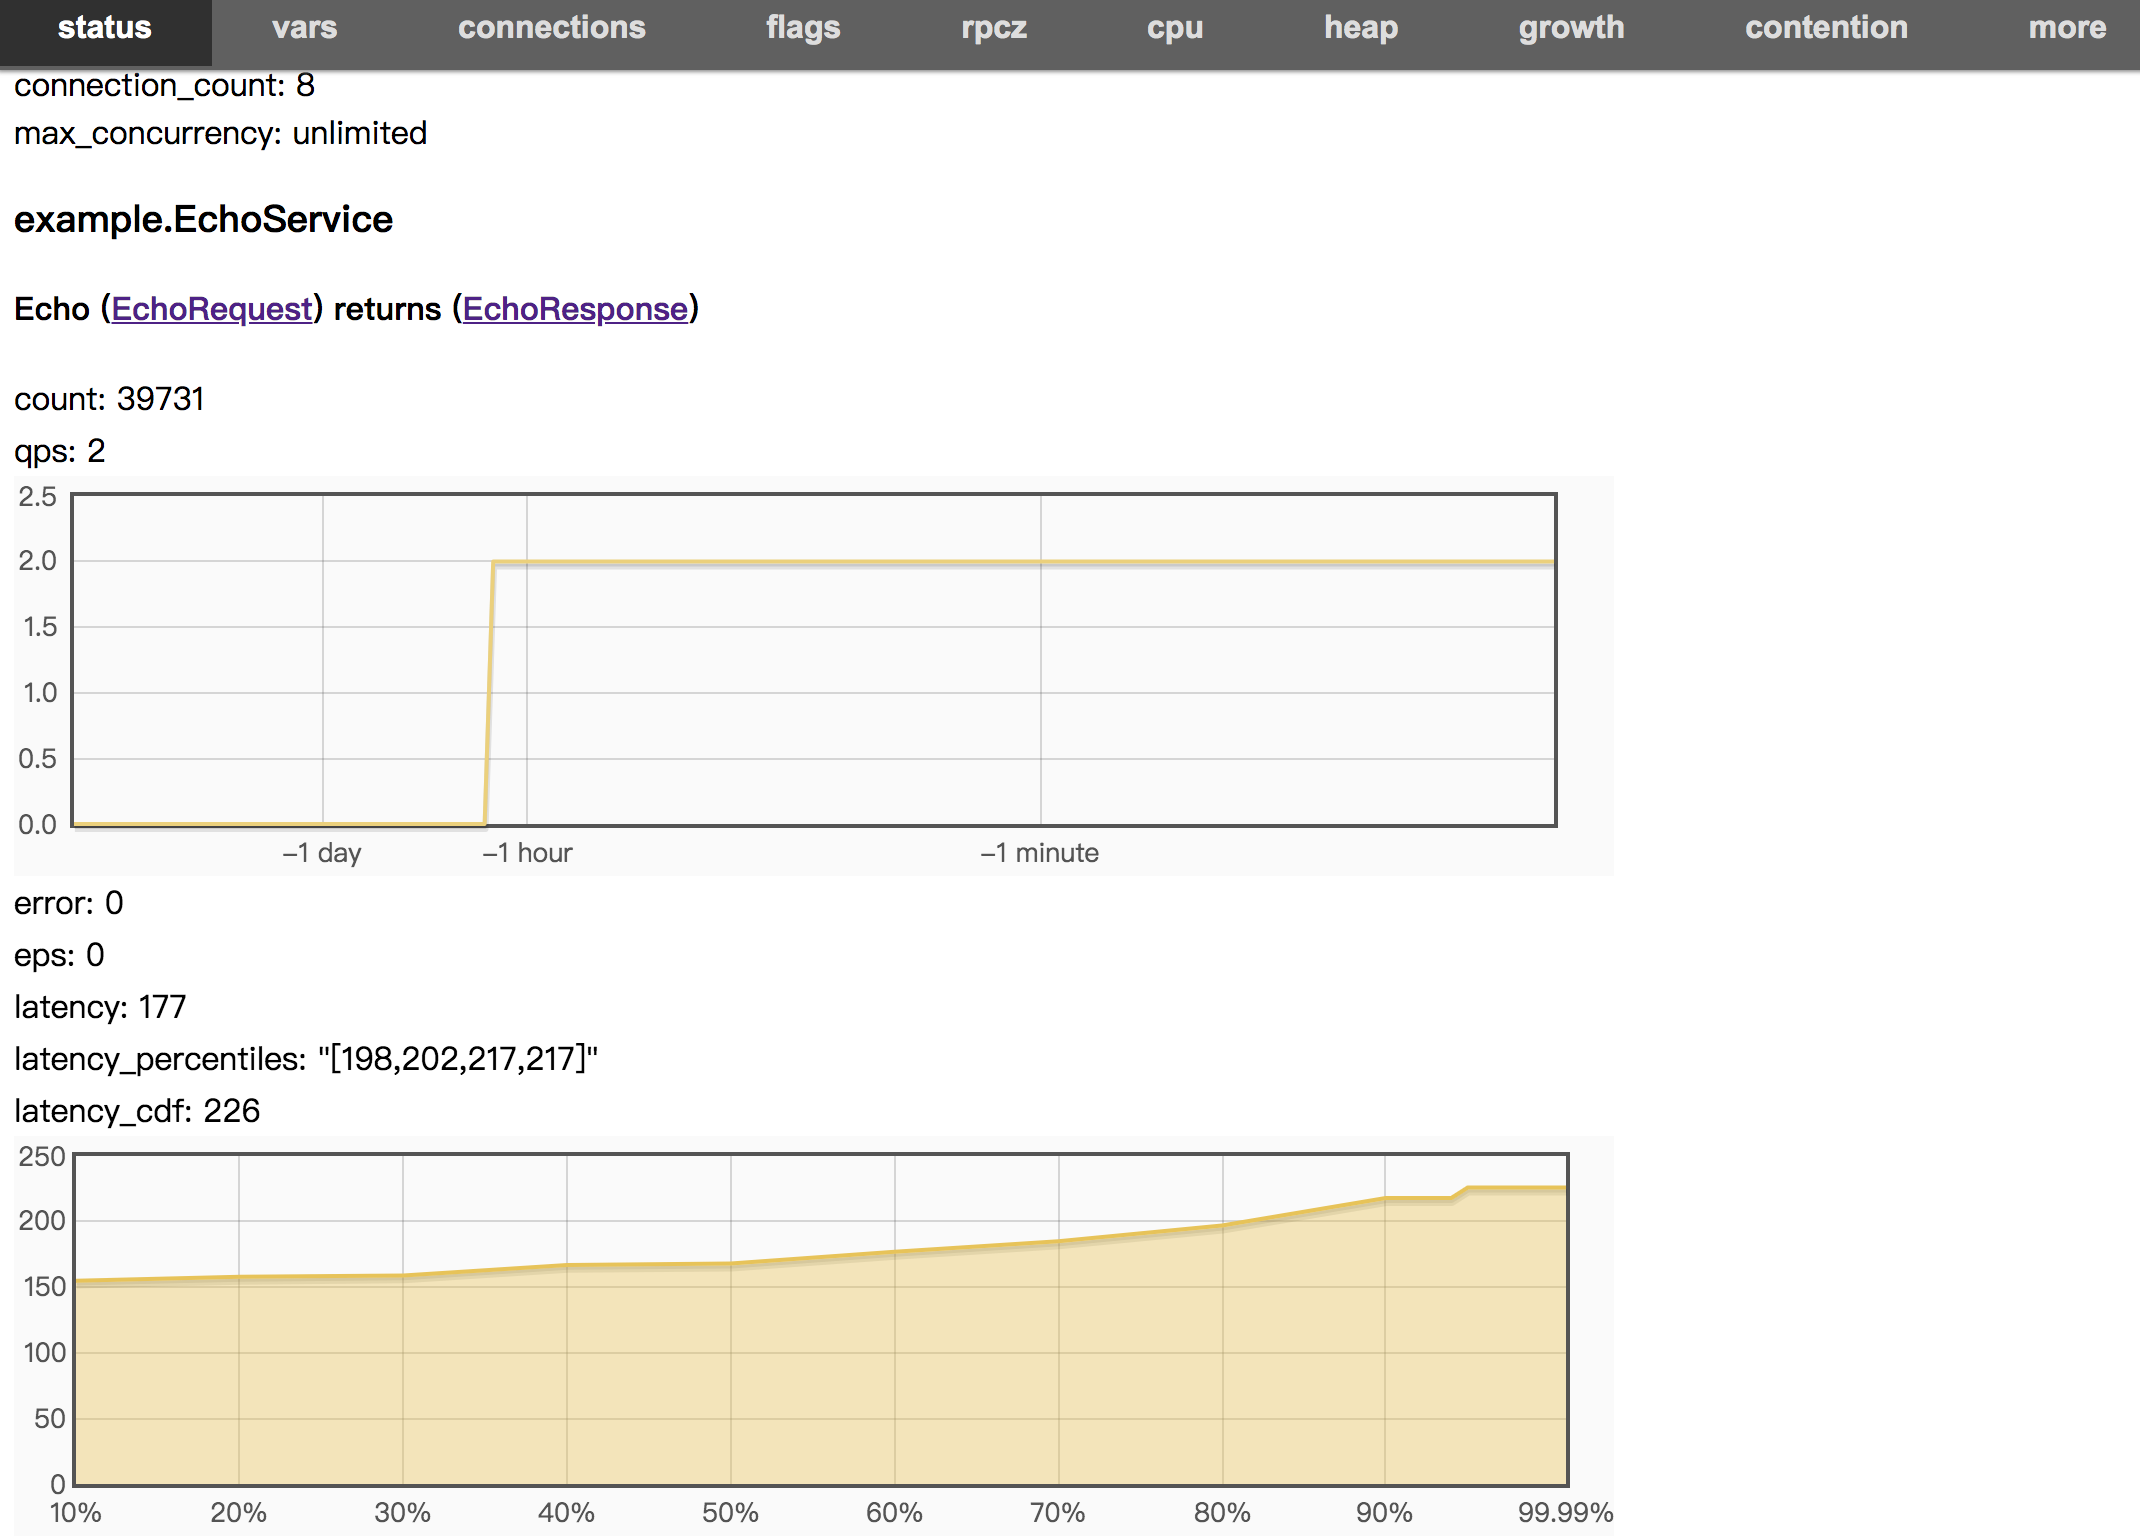Open the EchoRequest link

click(212, 309)
